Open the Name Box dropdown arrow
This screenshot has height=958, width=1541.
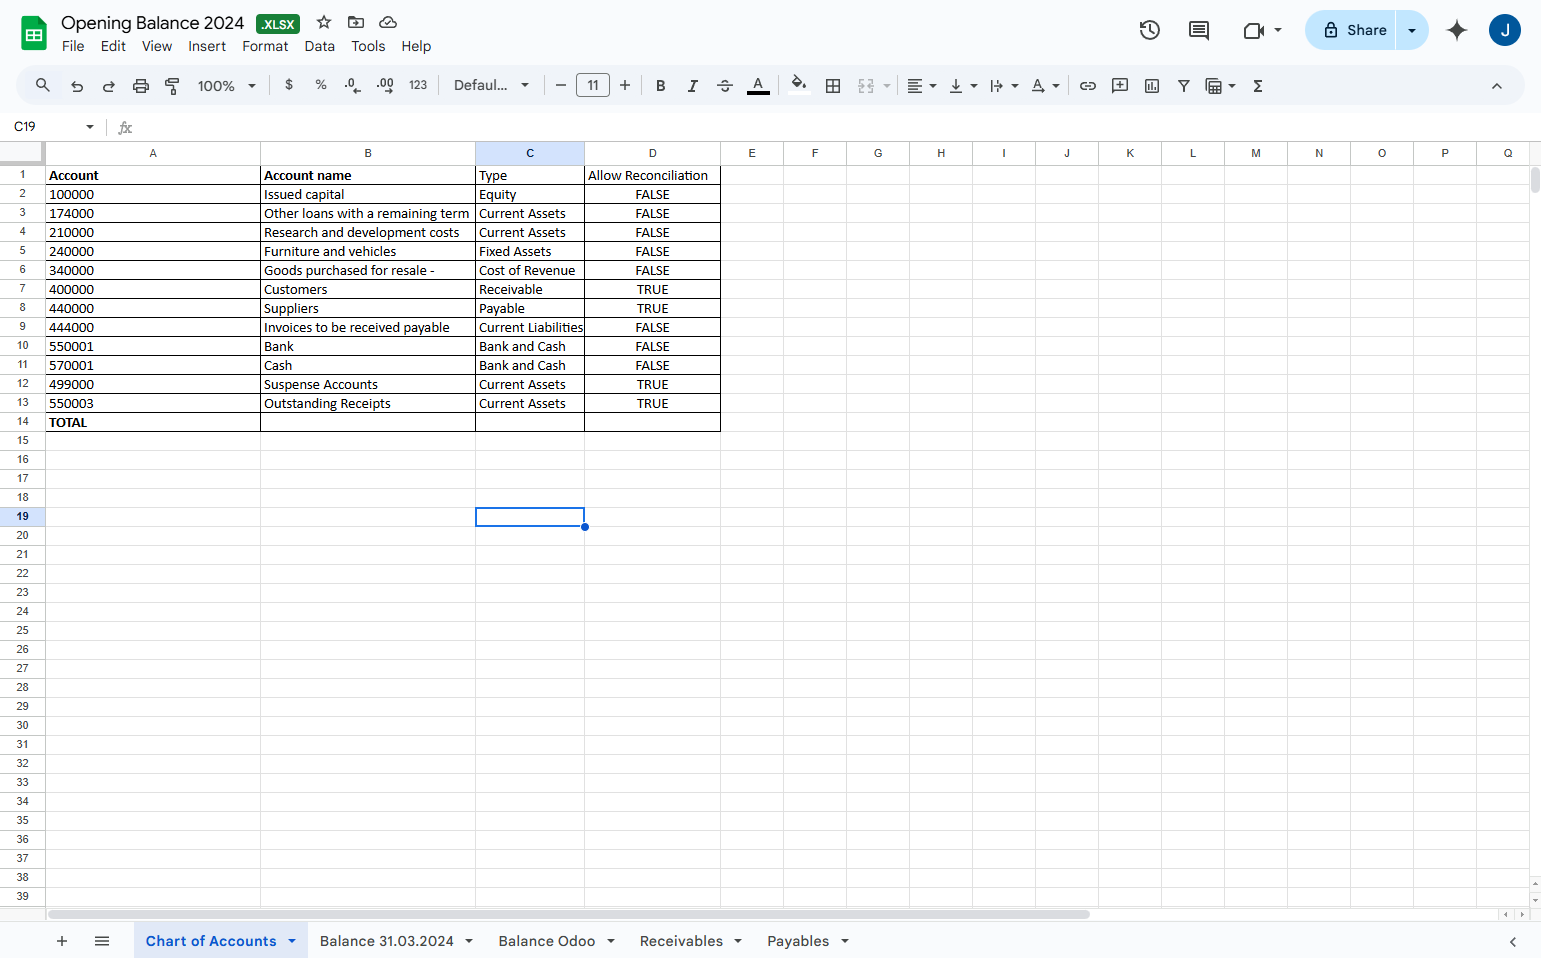pyautogui.click(x=90, y=127)
